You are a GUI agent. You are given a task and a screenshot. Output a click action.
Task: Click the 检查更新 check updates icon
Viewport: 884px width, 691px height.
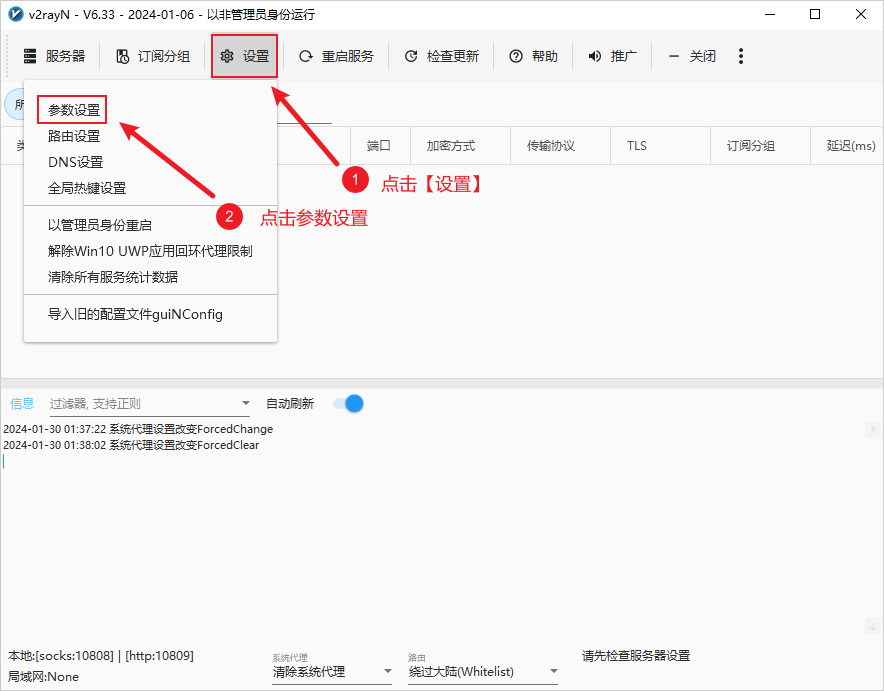[x=411, y=56]
